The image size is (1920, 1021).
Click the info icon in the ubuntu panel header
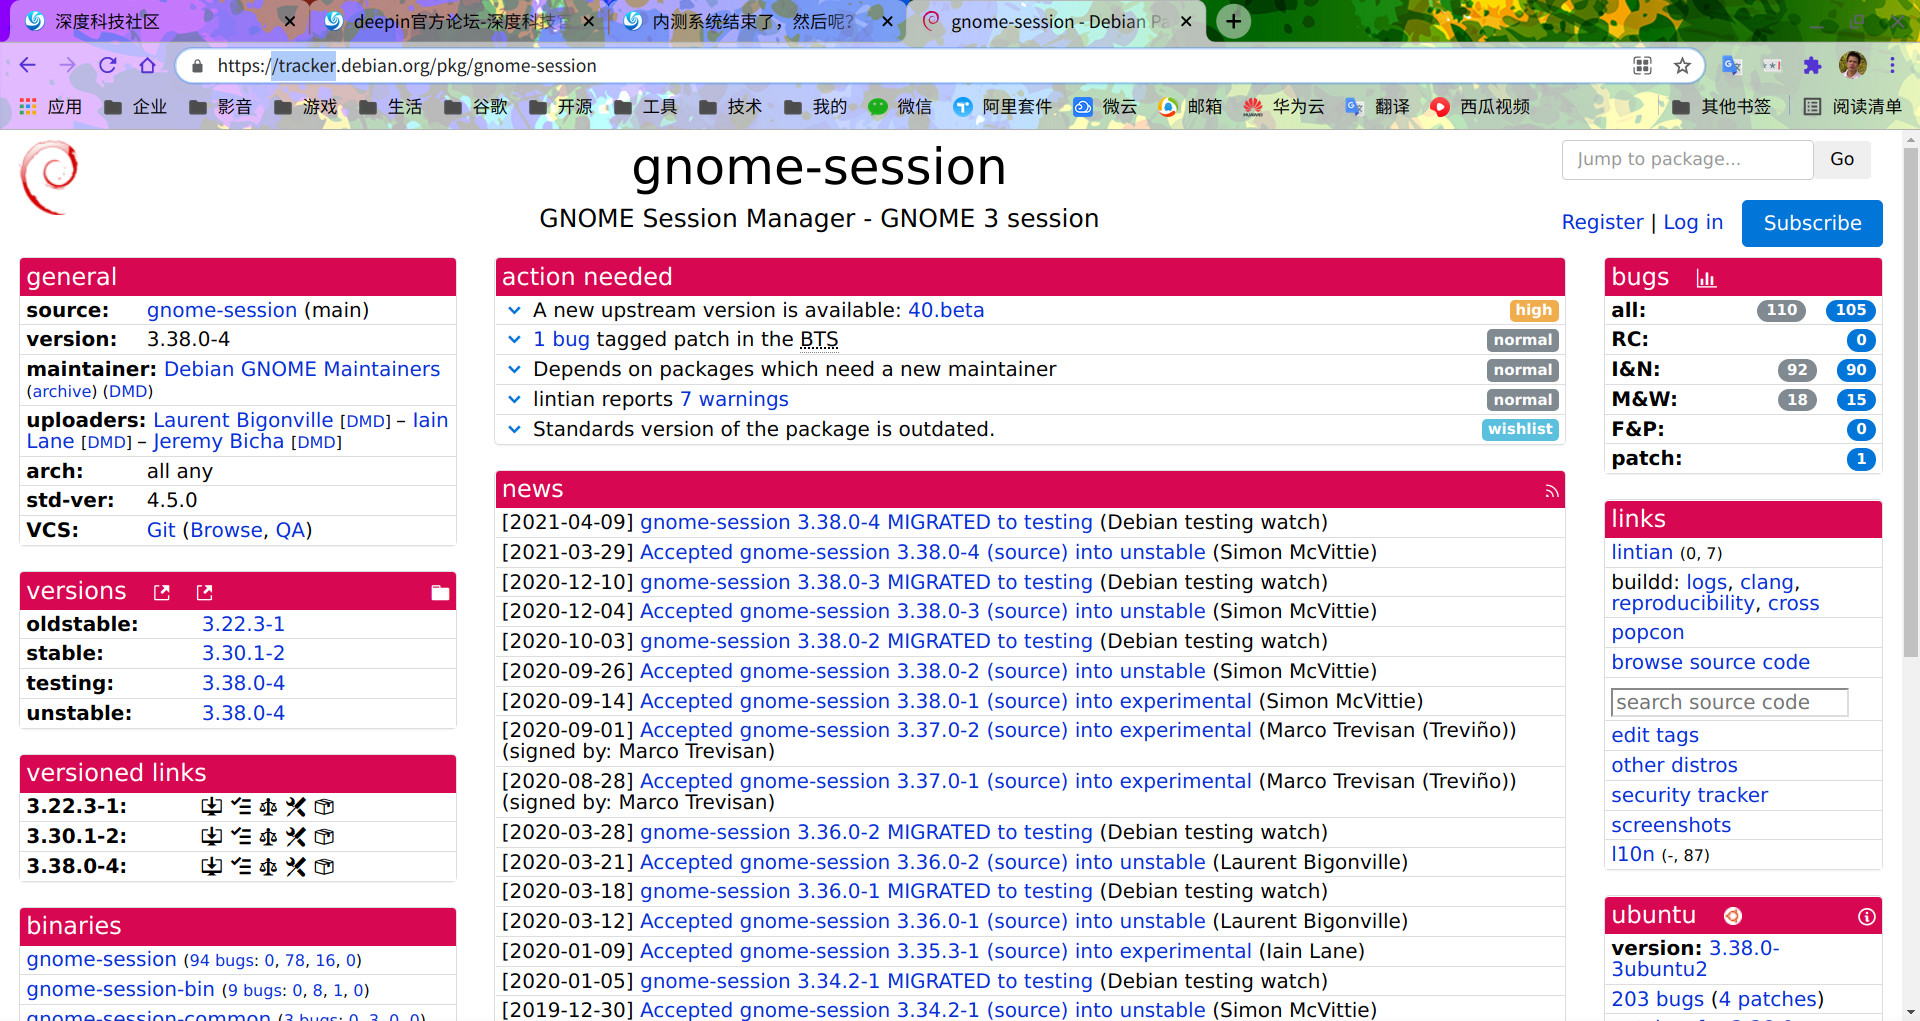tap(1866, 916)
